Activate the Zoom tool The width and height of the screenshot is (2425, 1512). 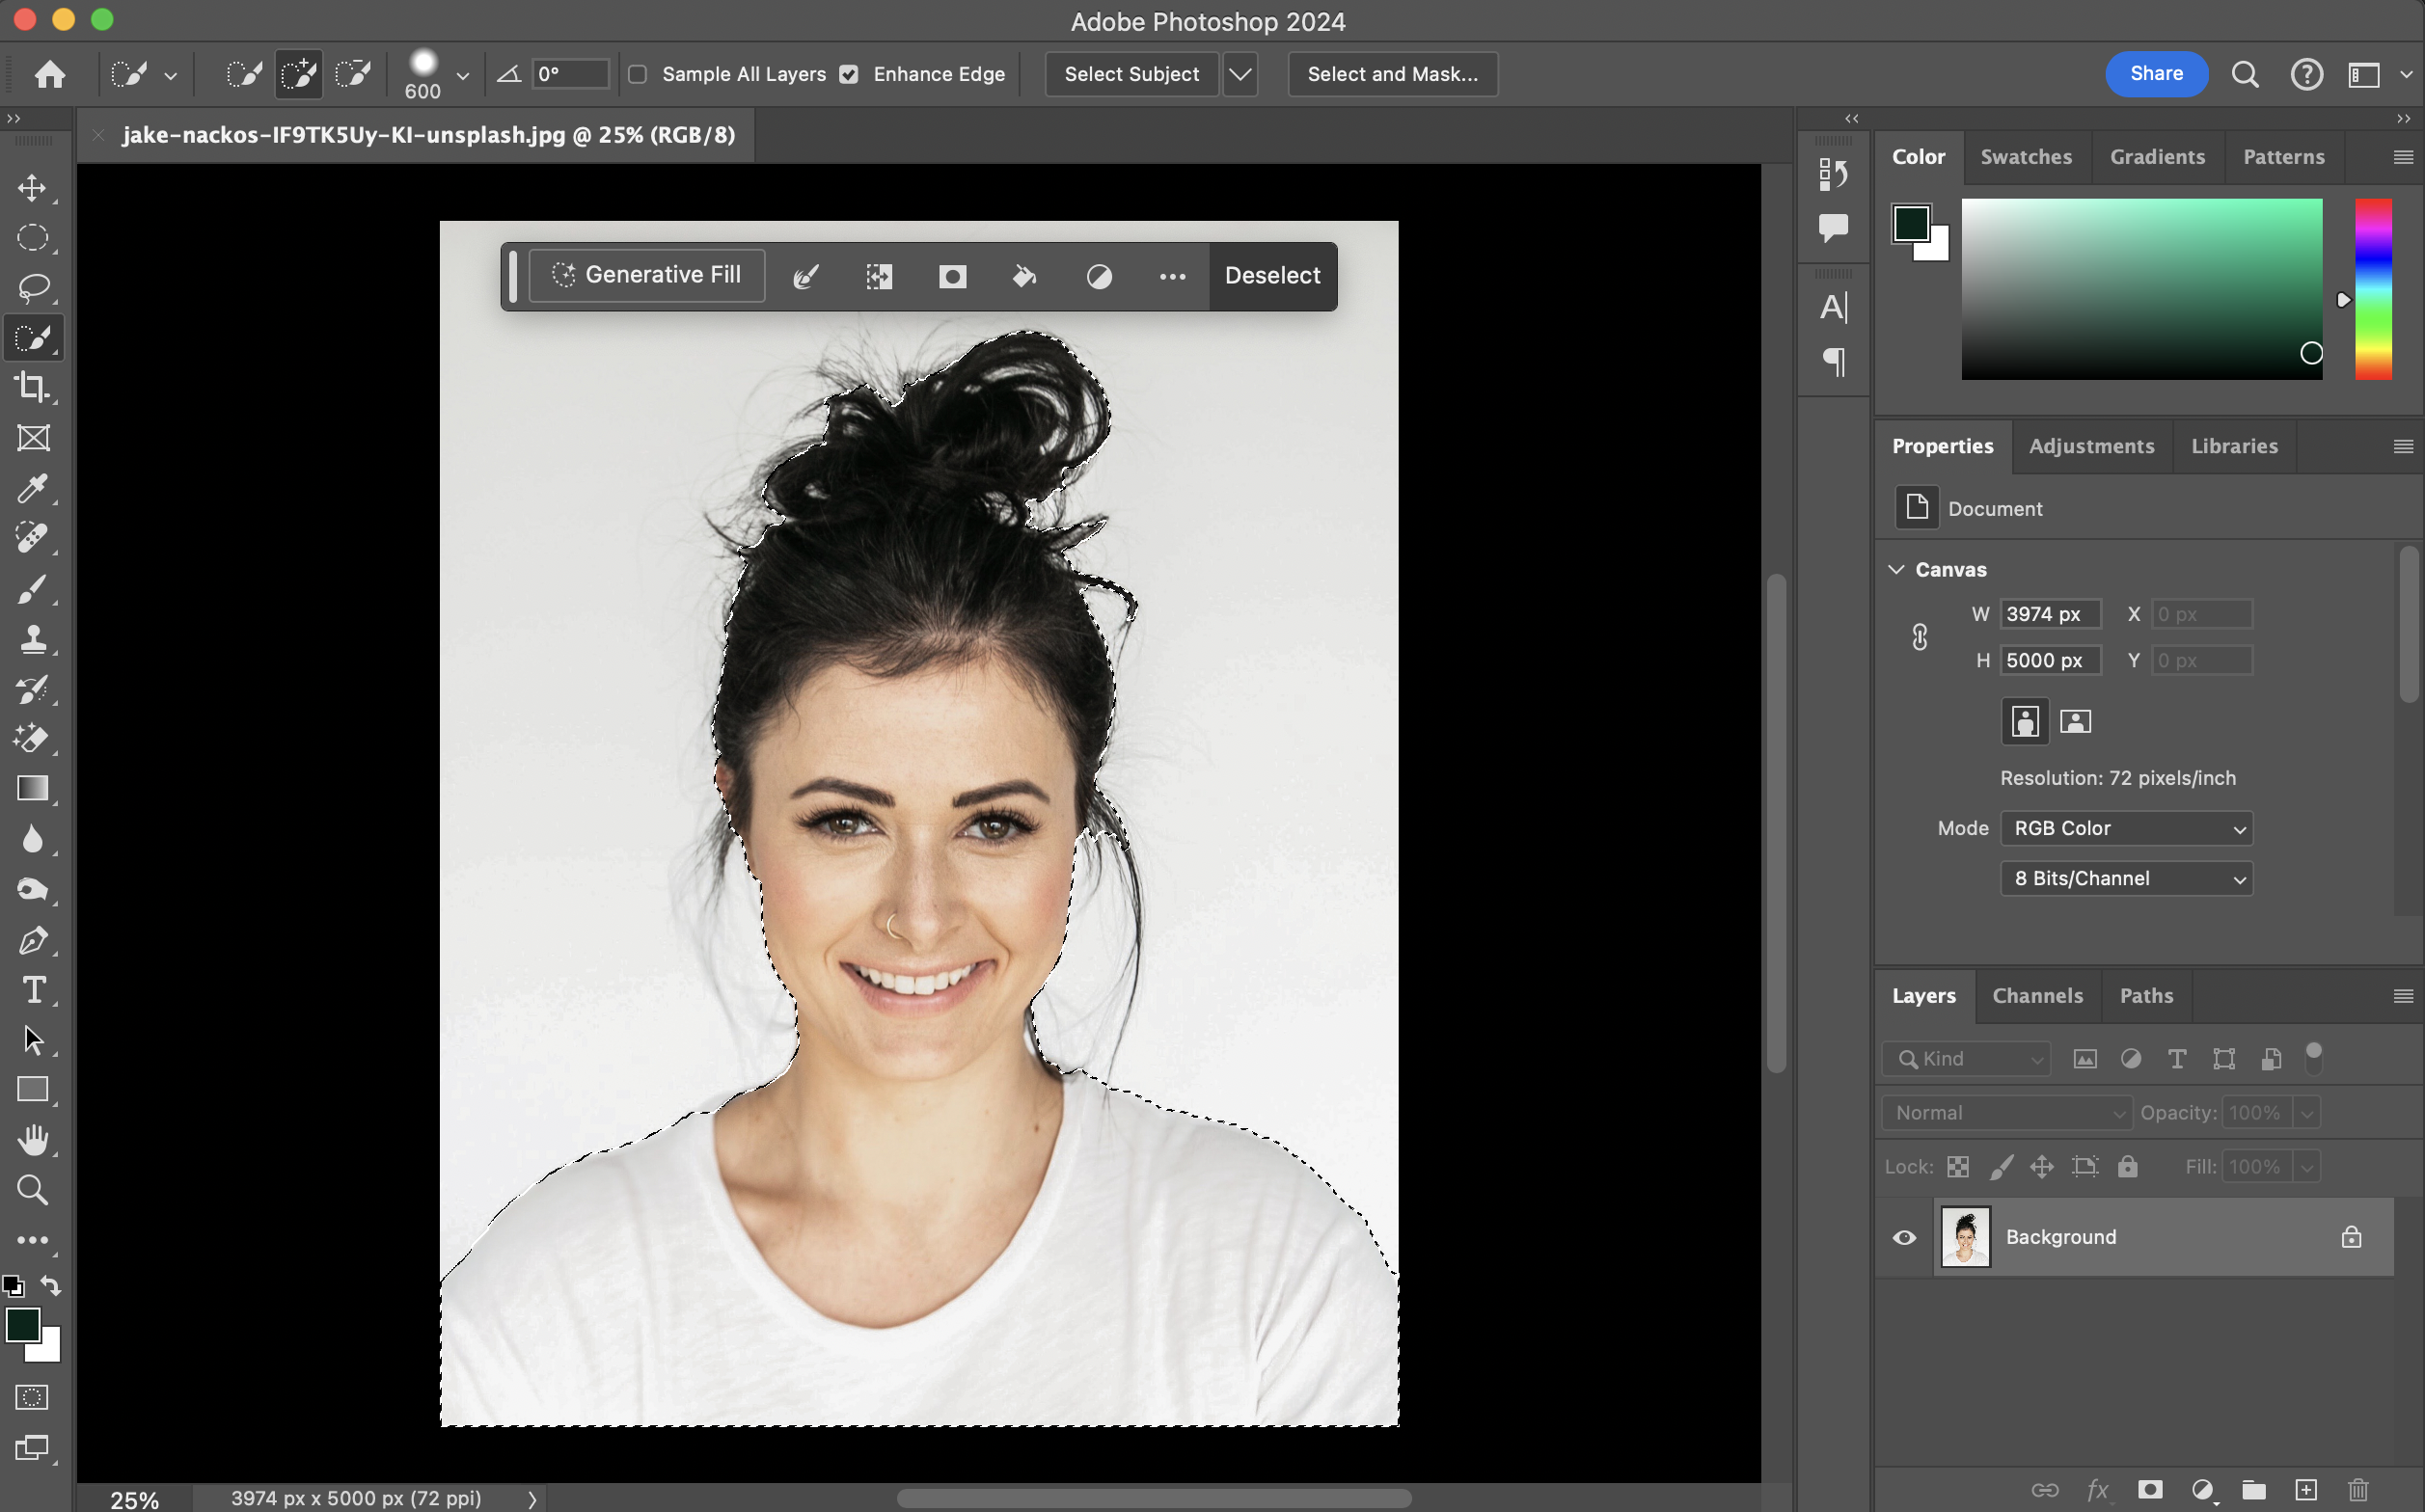tap(33, 1190)
